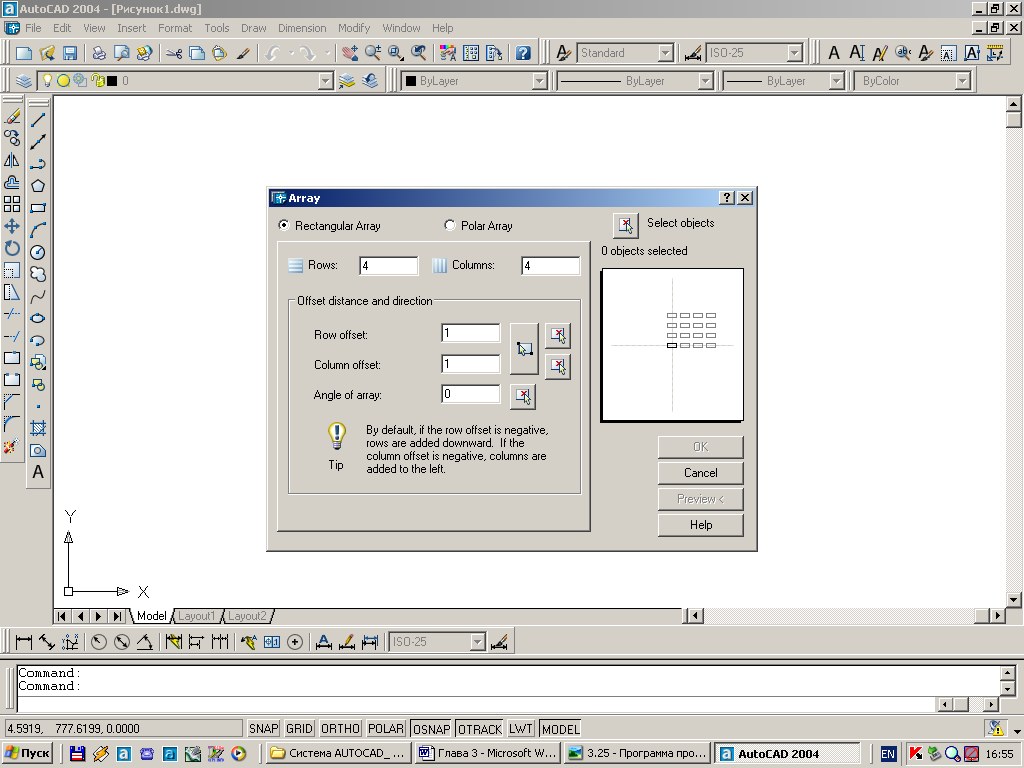Toggle GRID mode in status bar
This screenshot has height=768, width=1024.
(x=300, y=729)
